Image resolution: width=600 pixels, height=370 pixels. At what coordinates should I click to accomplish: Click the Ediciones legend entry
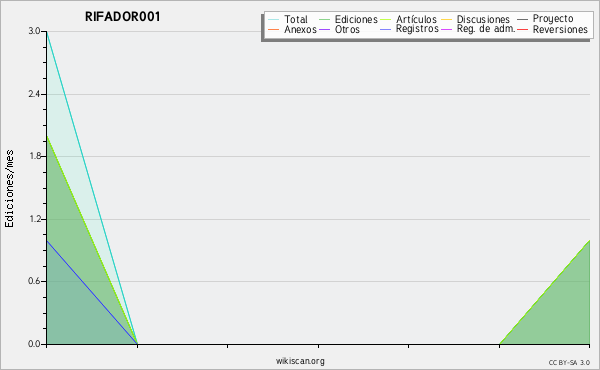pos(348,19)
